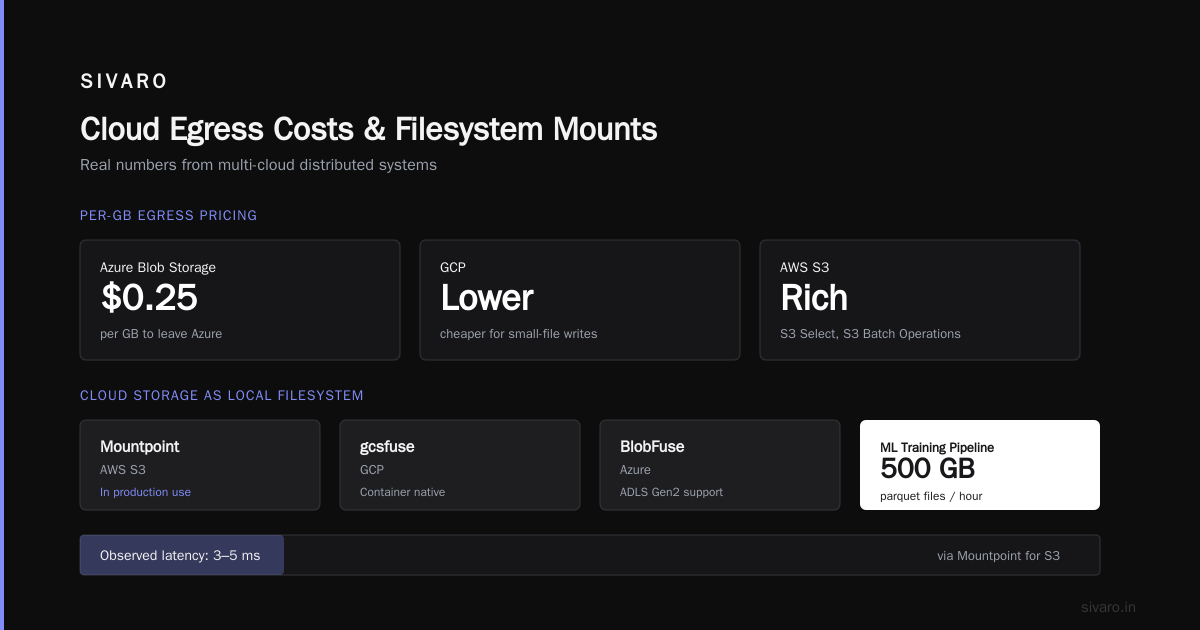The width and height of the screenshot is (1200, 630).
Task: Select 'Azure' subtitle under BlobFuse
Action: tap(635, 470)
